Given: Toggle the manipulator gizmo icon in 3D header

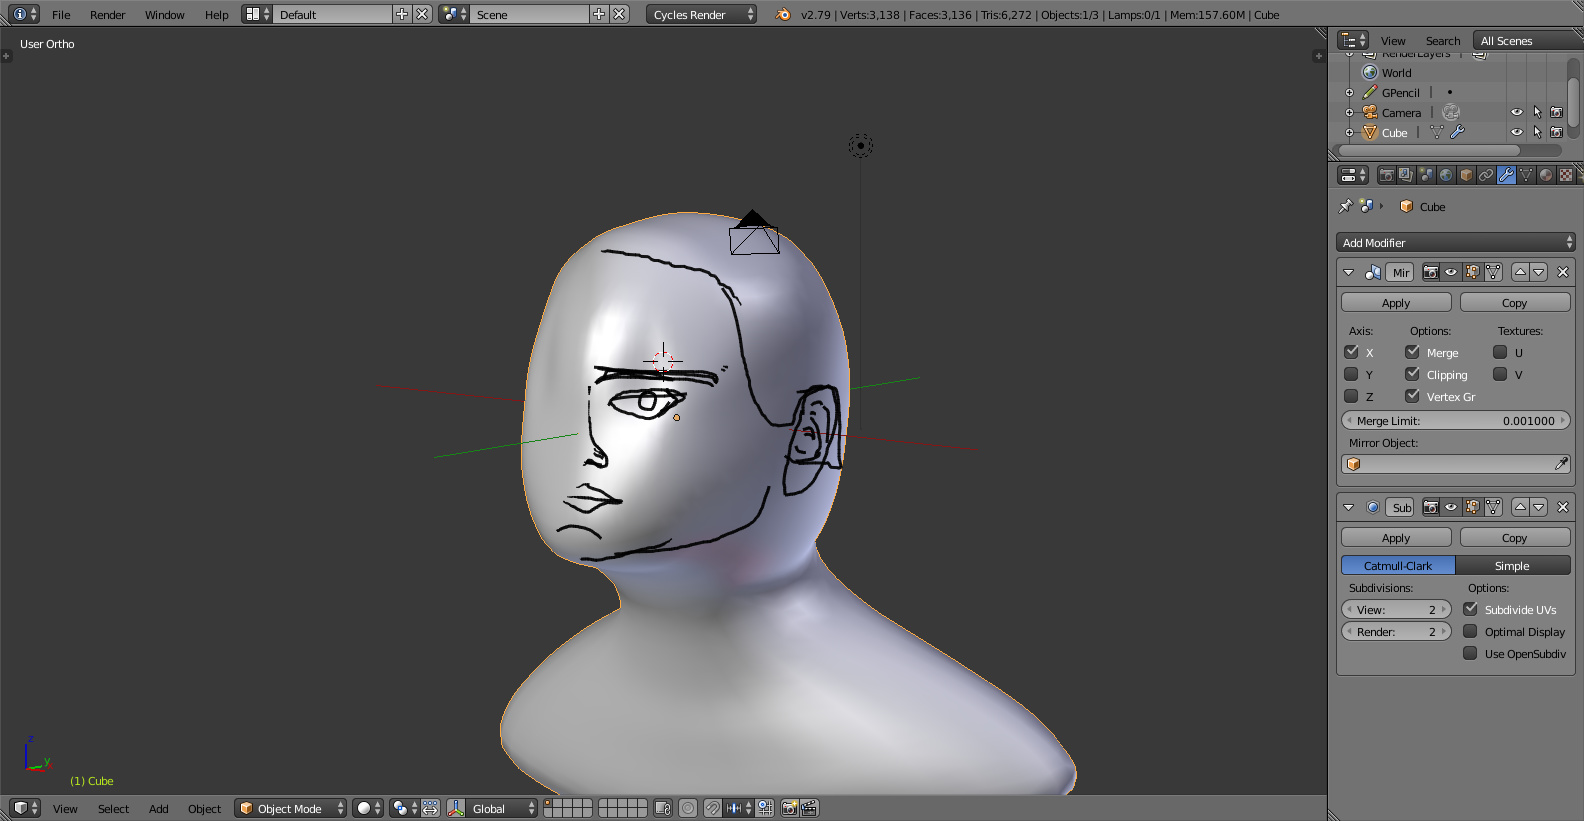Looking at the screenshot, I should [456, 808].
